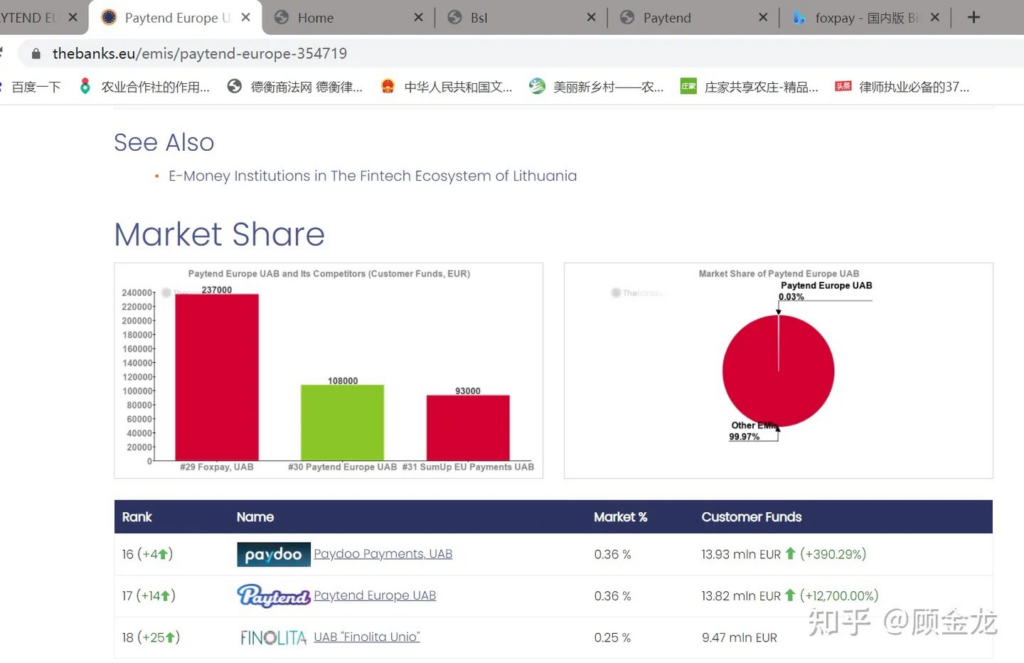Click the +390.29% growth figure

coord(833,555)
